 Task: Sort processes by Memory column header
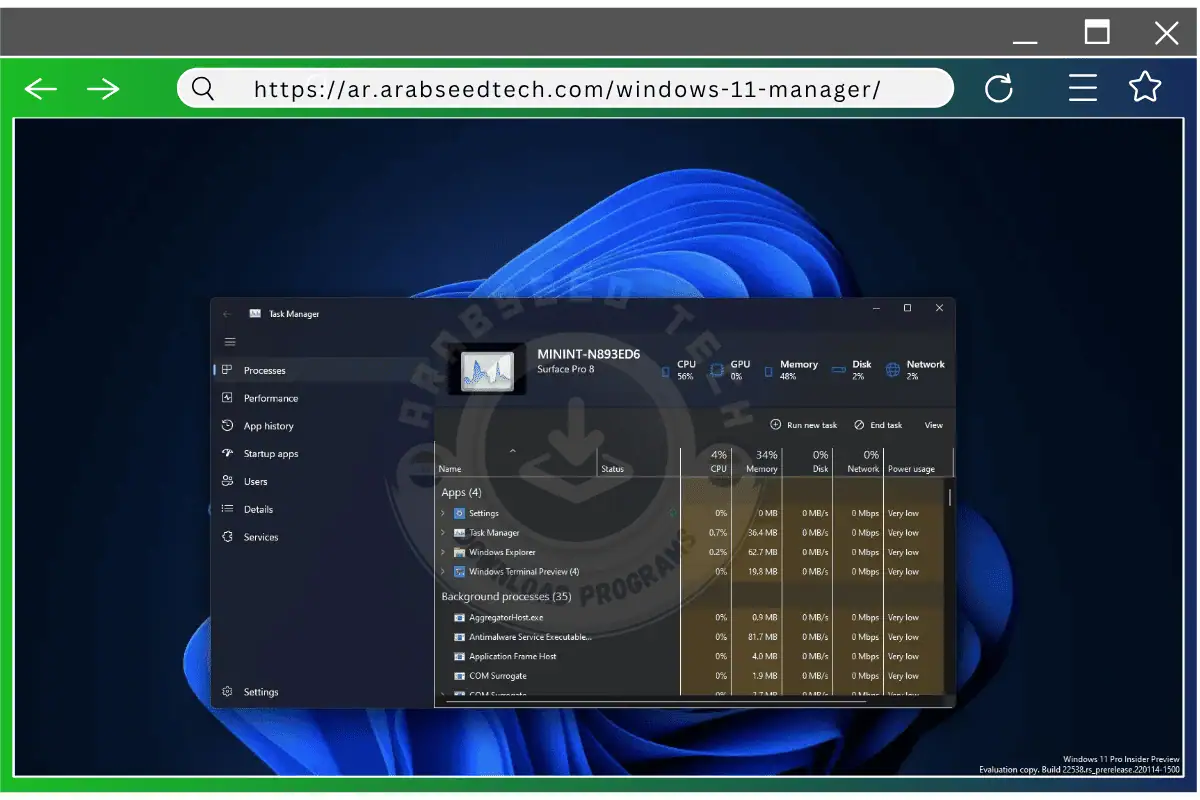coord(760,462)
